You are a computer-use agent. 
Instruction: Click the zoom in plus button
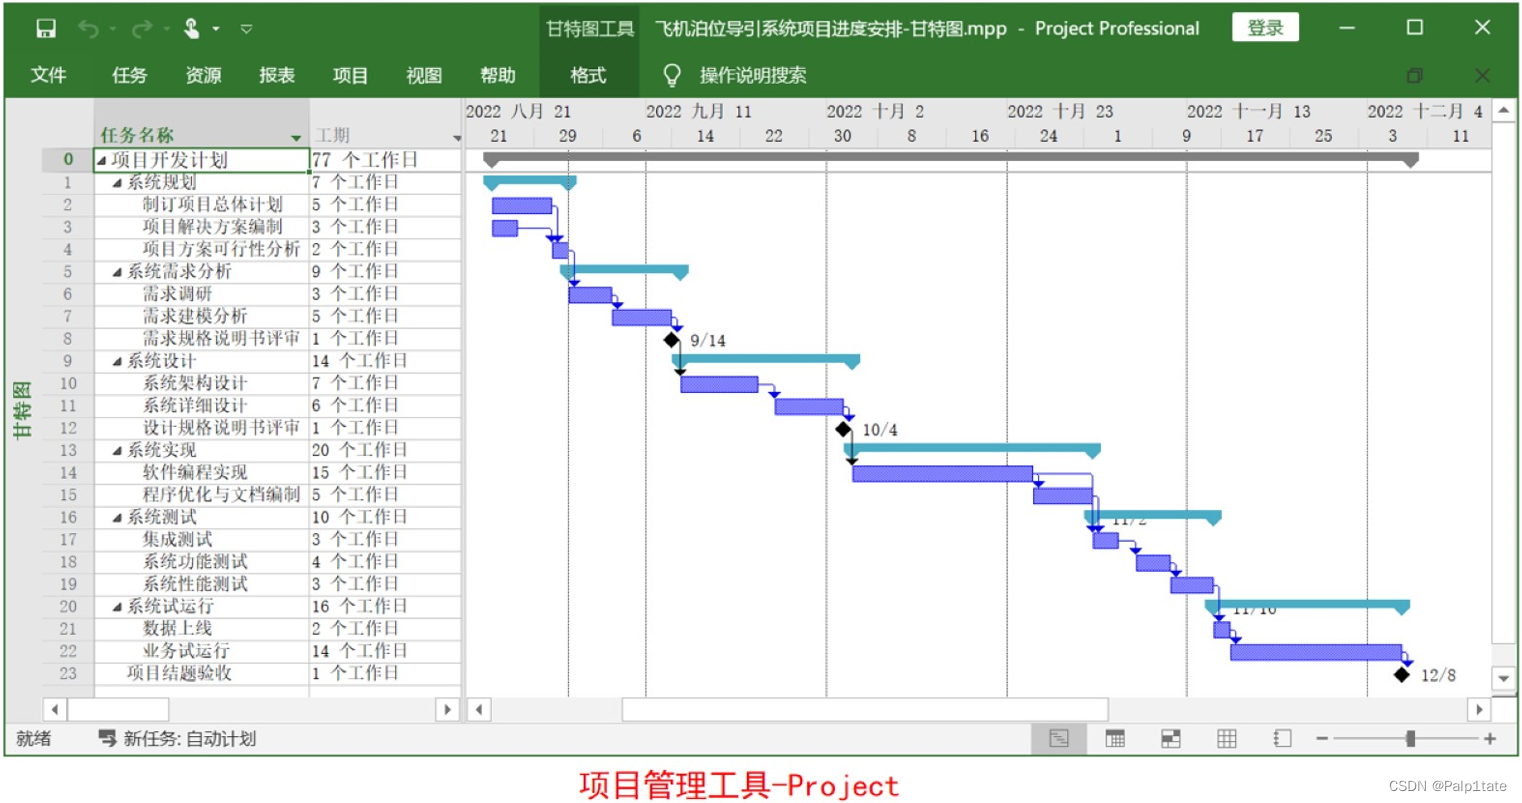click(x=1490, y=739)
